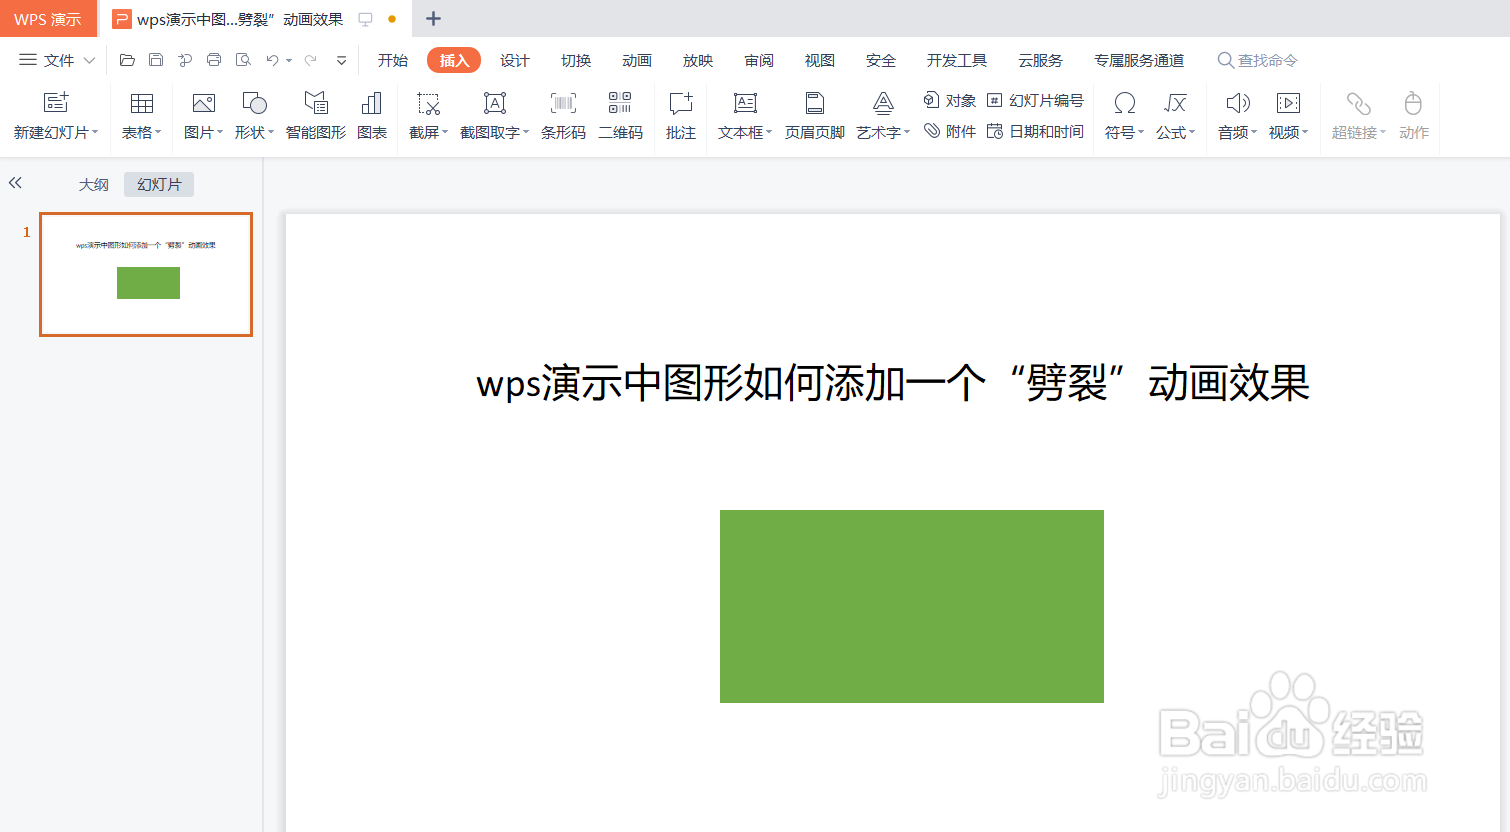Click the print preview icon
1510x832 pixels.
point(243,60)
